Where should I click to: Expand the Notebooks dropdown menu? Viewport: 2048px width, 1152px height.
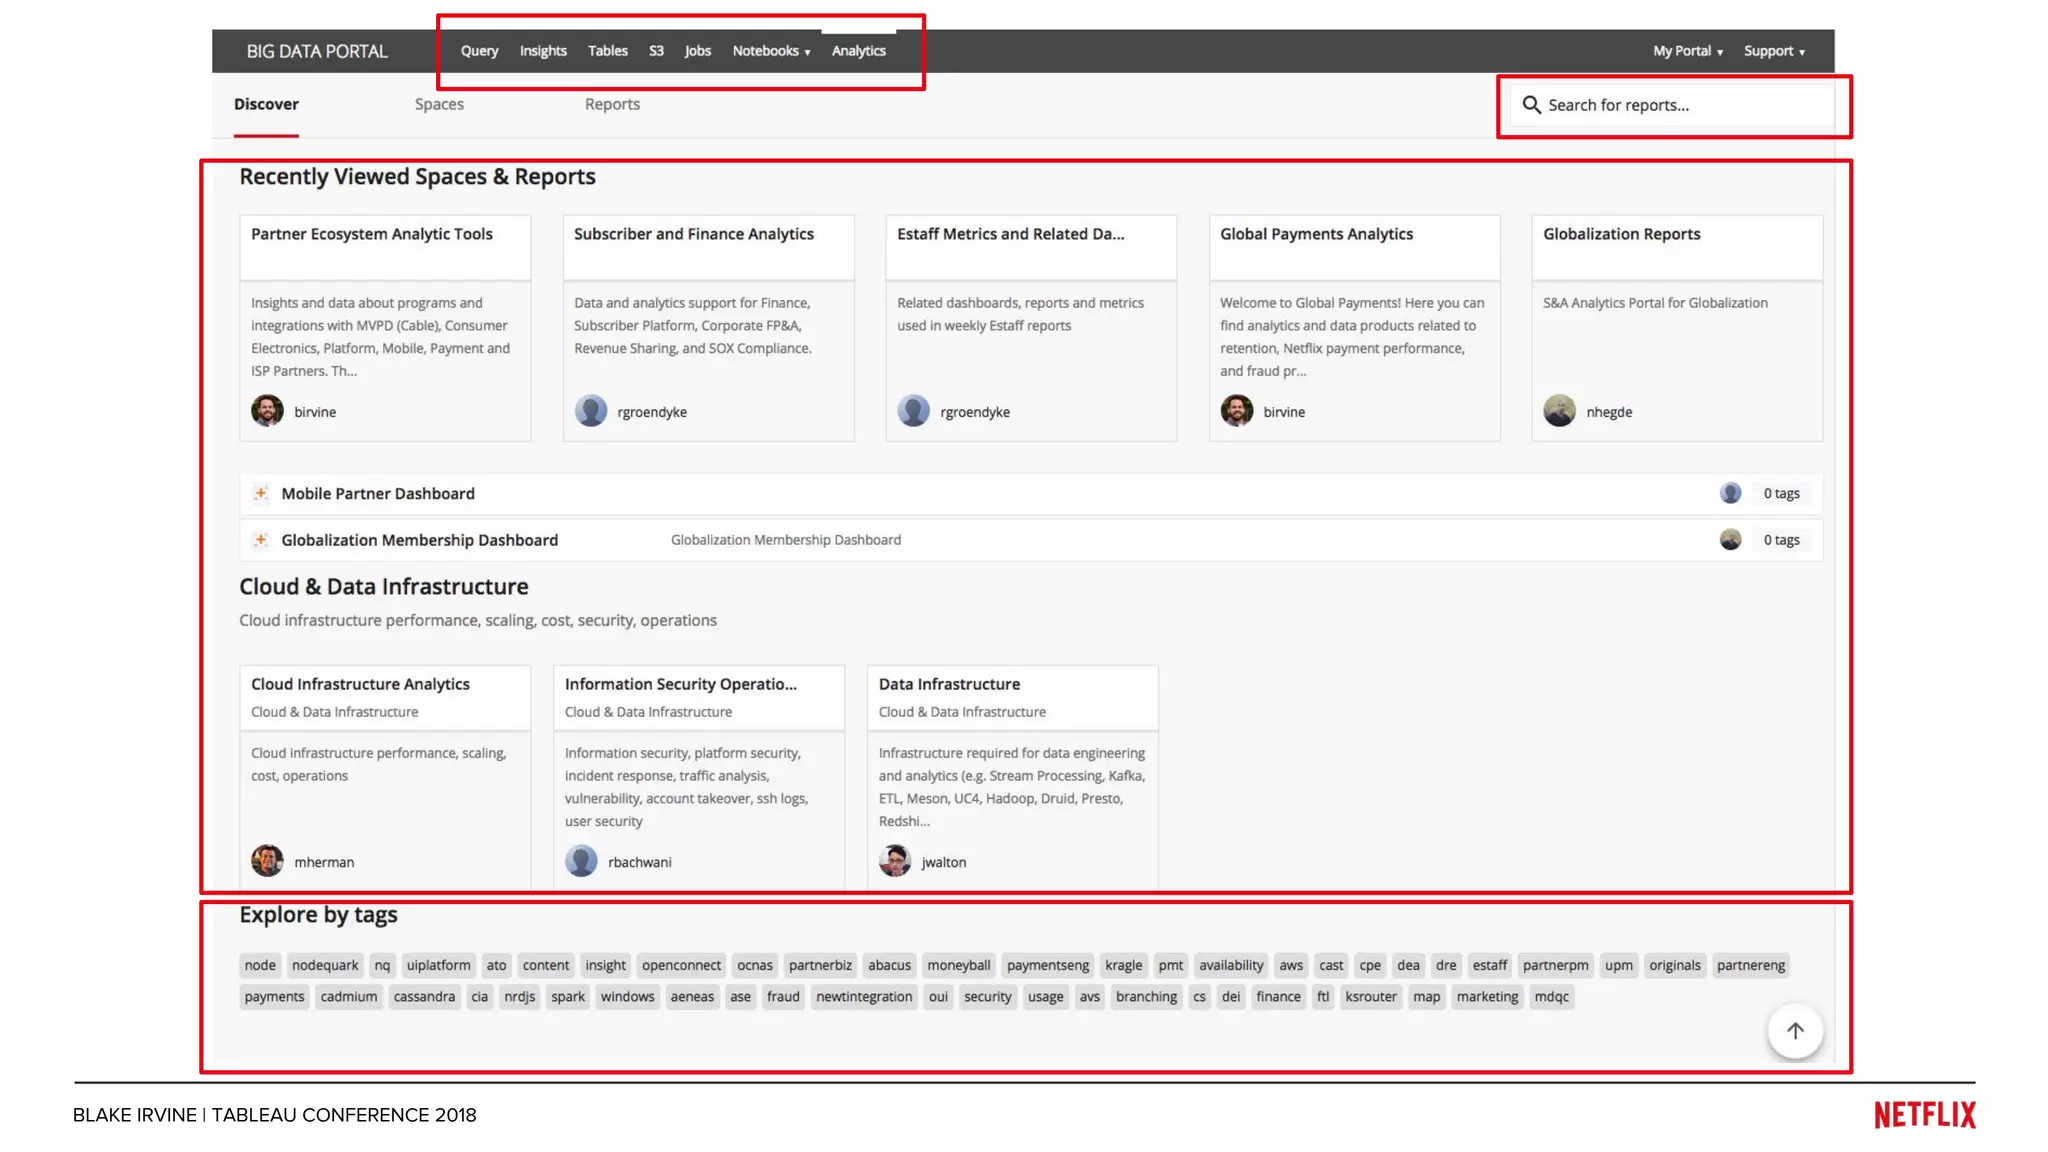[771, 51]
